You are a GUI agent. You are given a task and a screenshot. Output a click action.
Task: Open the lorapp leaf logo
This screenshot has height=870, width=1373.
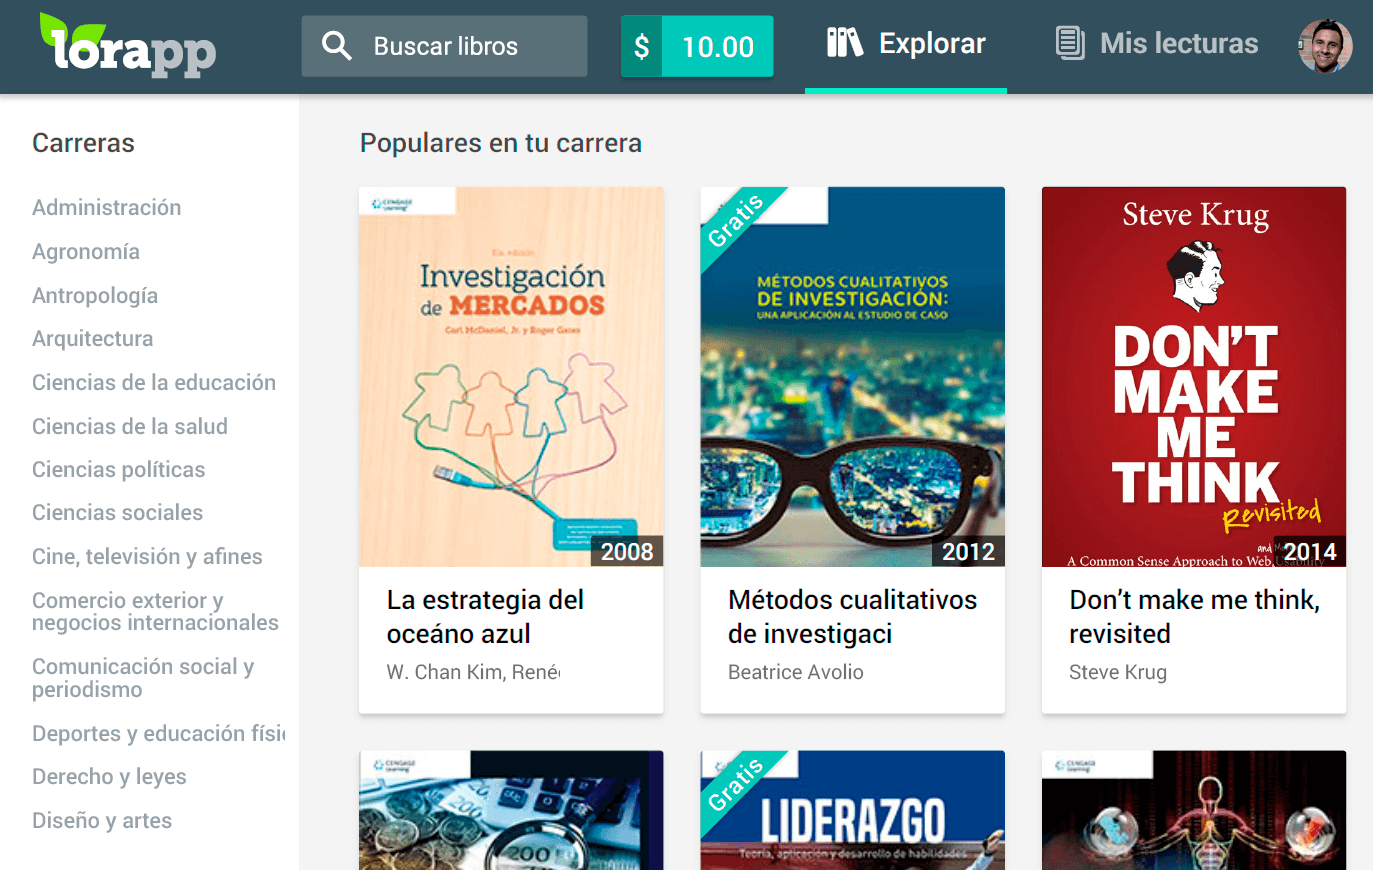pyautogui.click(x=127, y=45)
